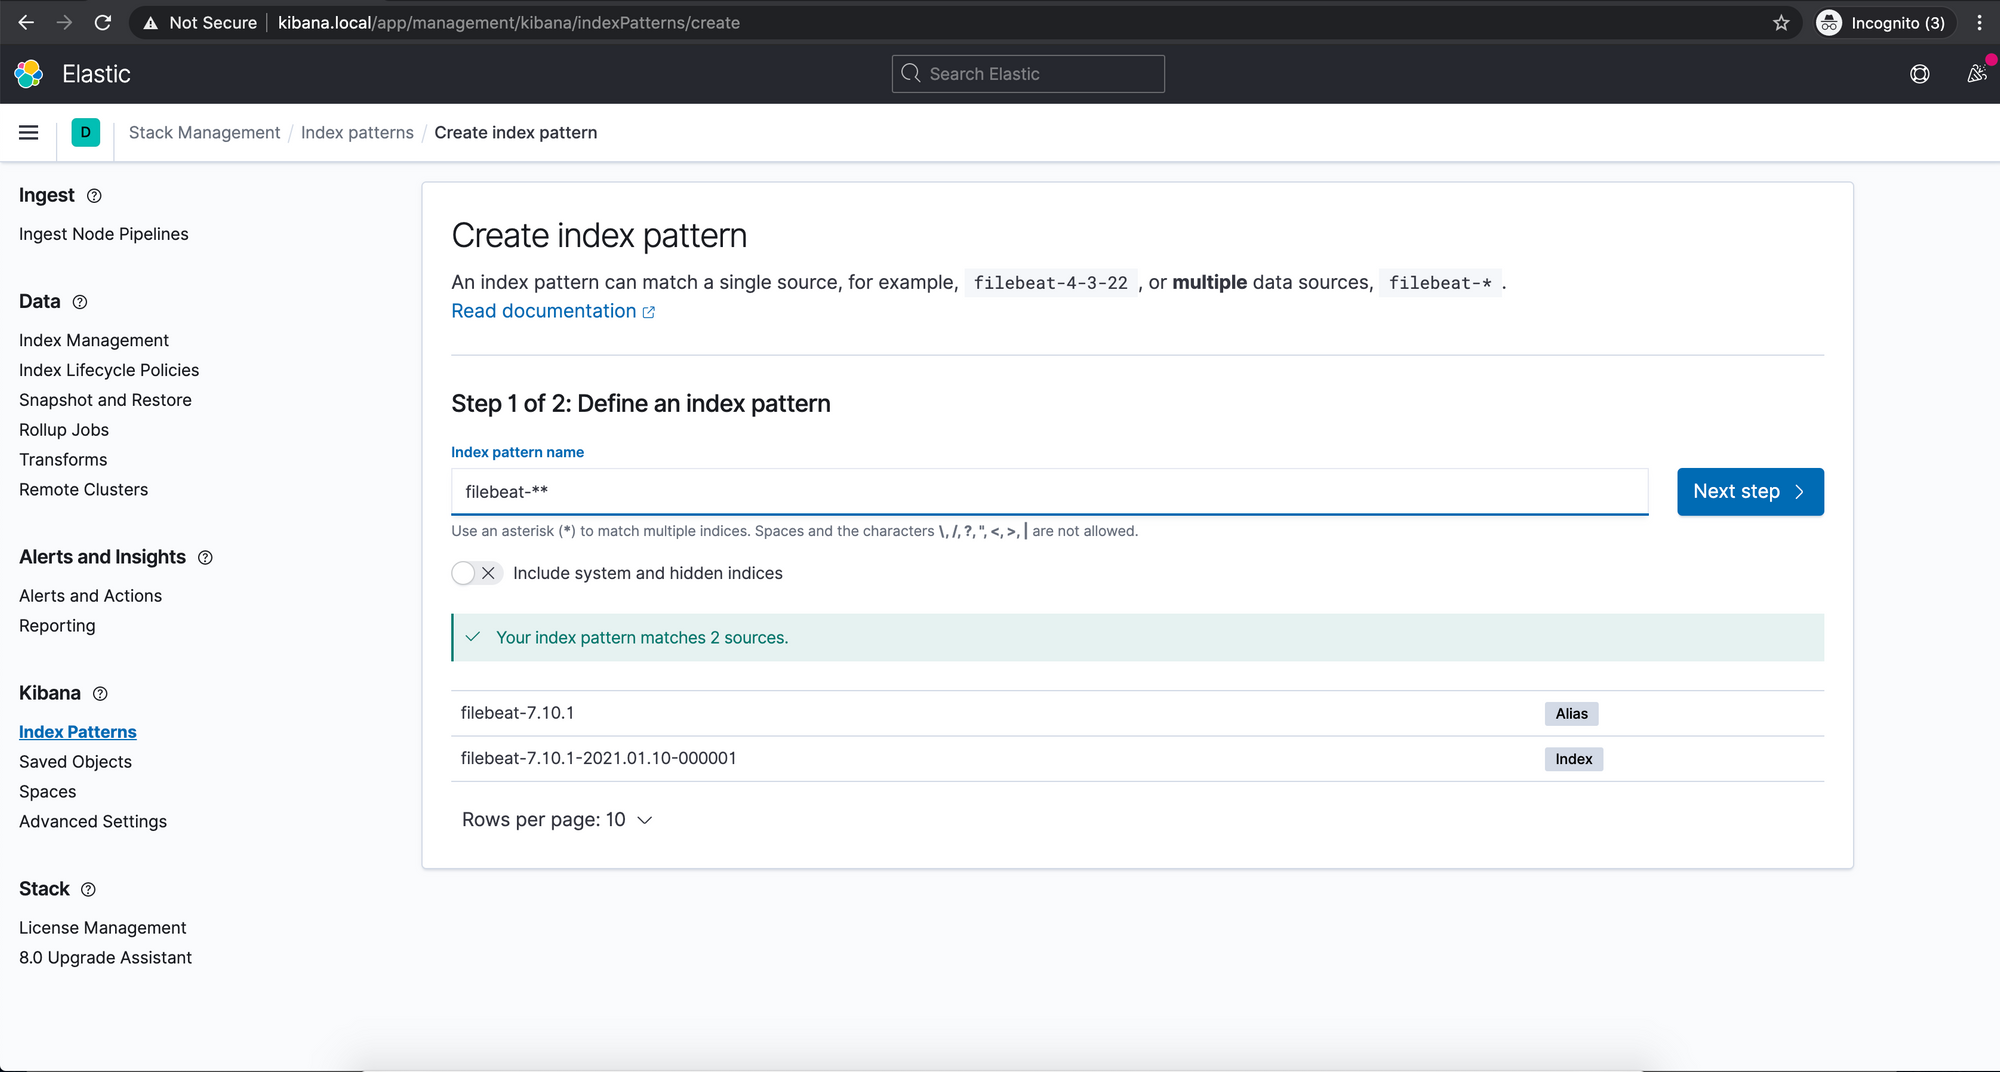Open Index Management
Image resolution: width=2000 pixels, height=1072 pixels.
click(94, 340)
